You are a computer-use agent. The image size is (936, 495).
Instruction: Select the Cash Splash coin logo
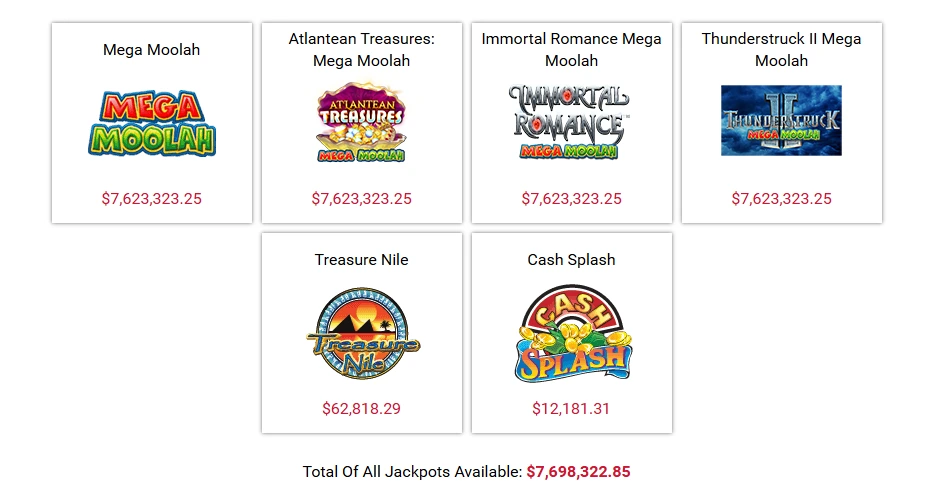point(571,333)
